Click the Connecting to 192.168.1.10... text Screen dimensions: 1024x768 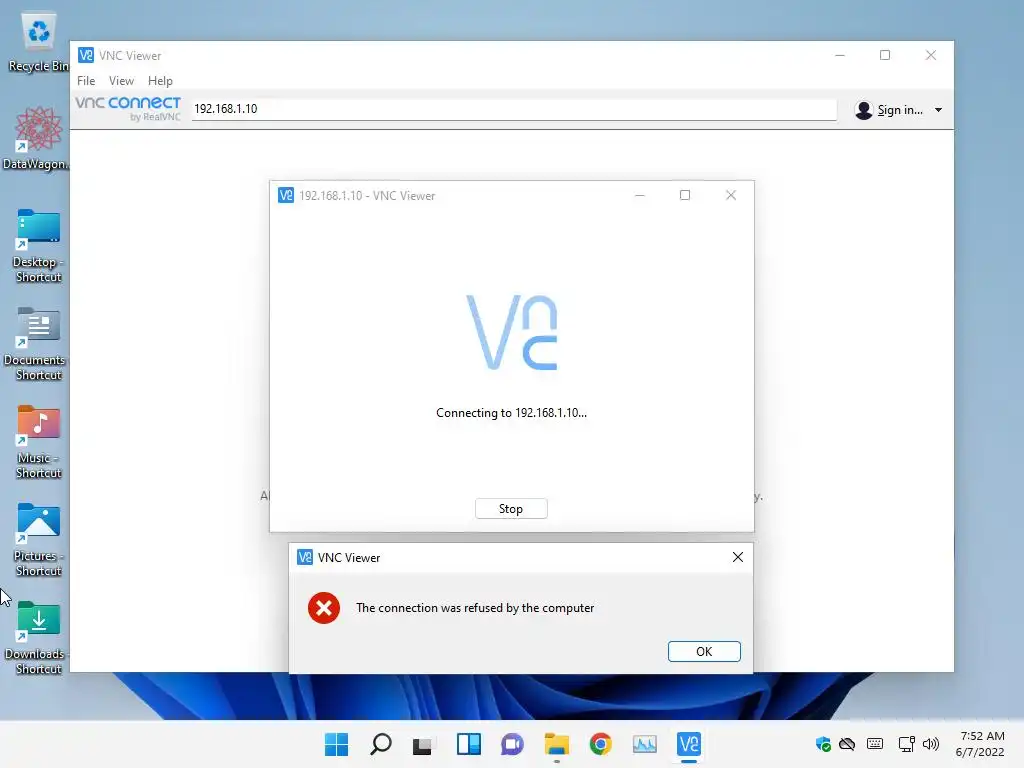click(511, 413)
